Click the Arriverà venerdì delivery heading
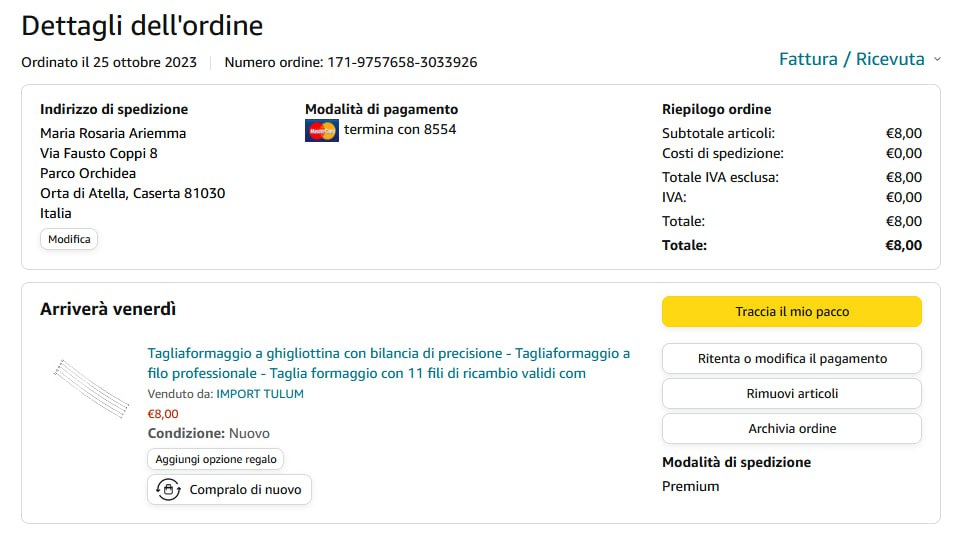977x538 pixels. tap(108, 309)
